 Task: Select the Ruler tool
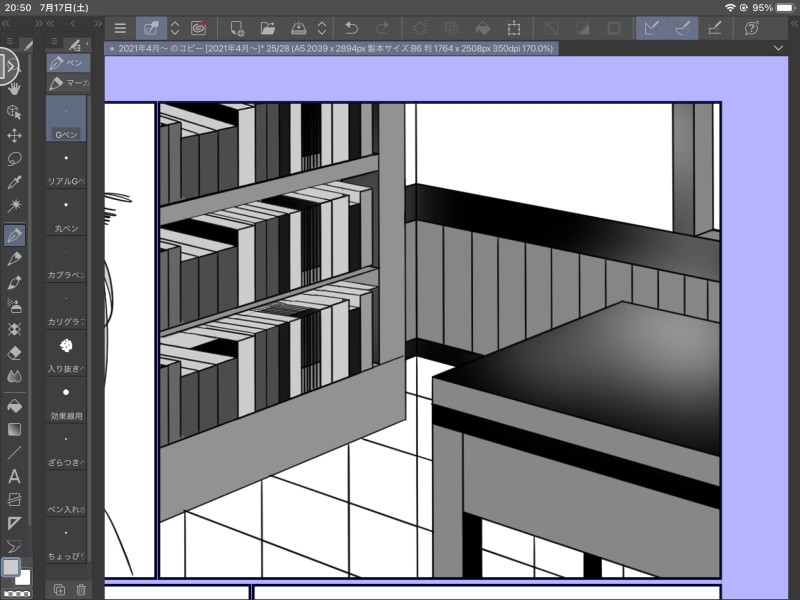(14, 523)
